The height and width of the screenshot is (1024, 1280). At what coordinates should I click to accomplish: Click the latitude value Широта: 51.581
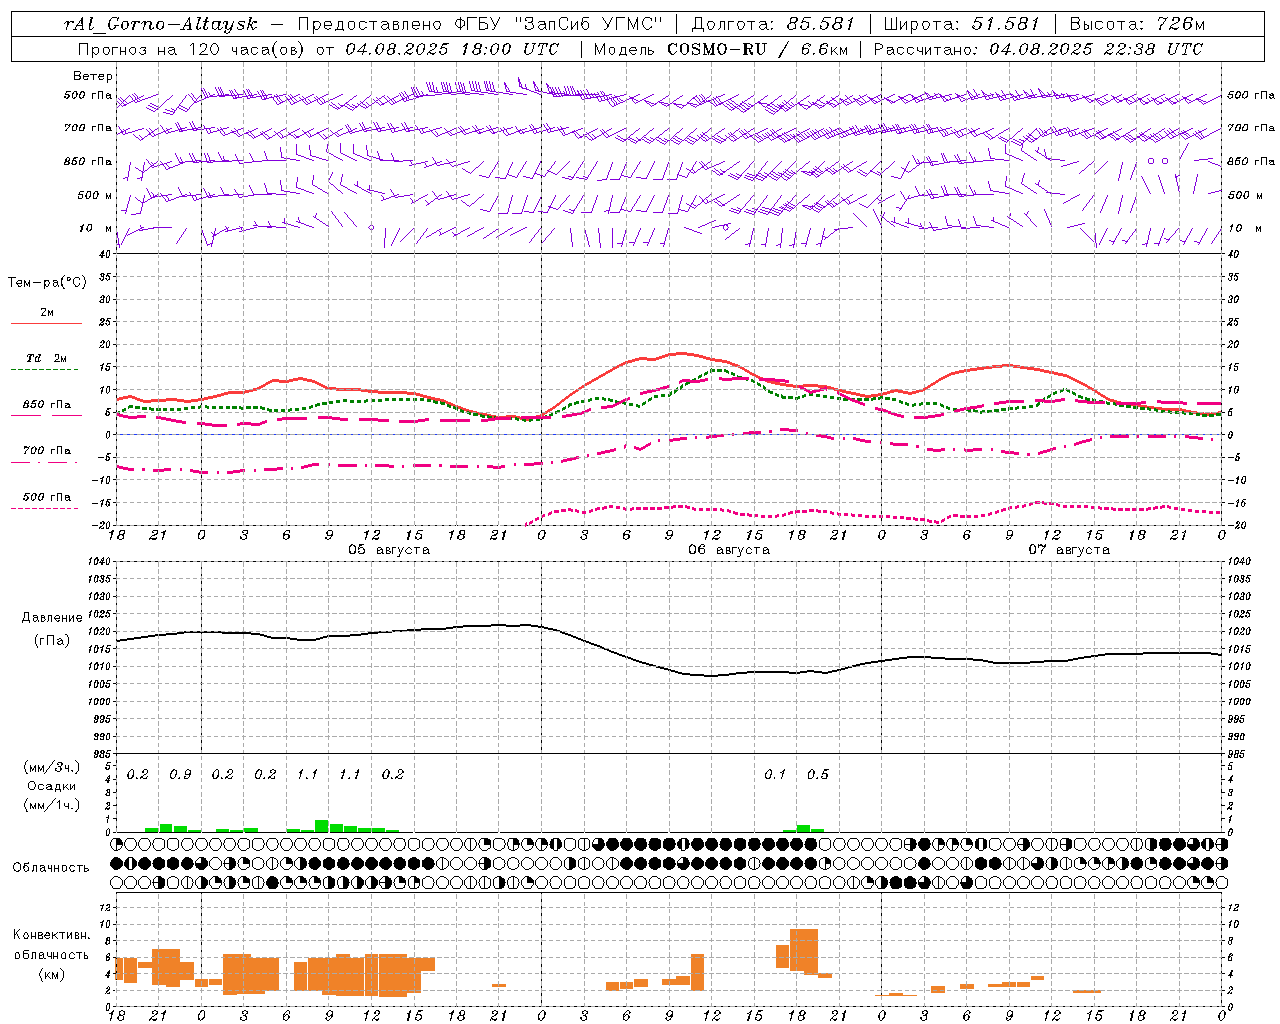[962, 24]
